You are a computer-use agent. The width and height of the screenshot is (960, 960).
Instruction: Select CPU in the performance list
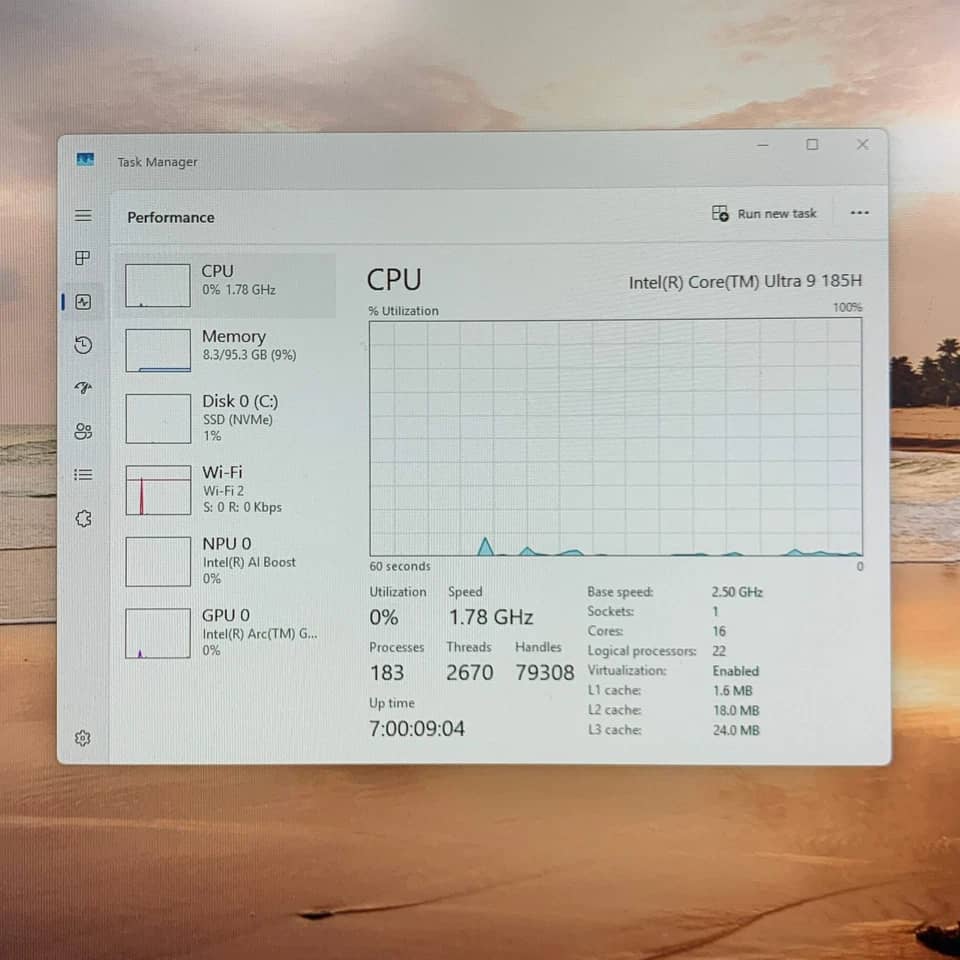(x=225, y=285)
